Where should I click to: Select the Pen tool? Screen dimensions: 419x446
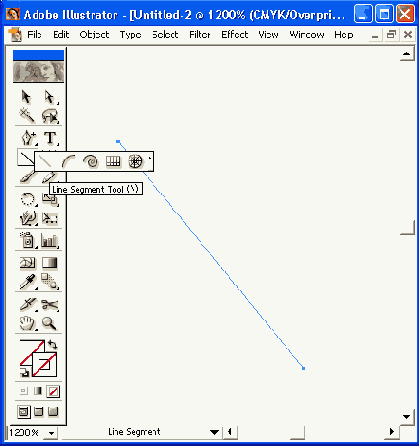[x=28, y=137]
